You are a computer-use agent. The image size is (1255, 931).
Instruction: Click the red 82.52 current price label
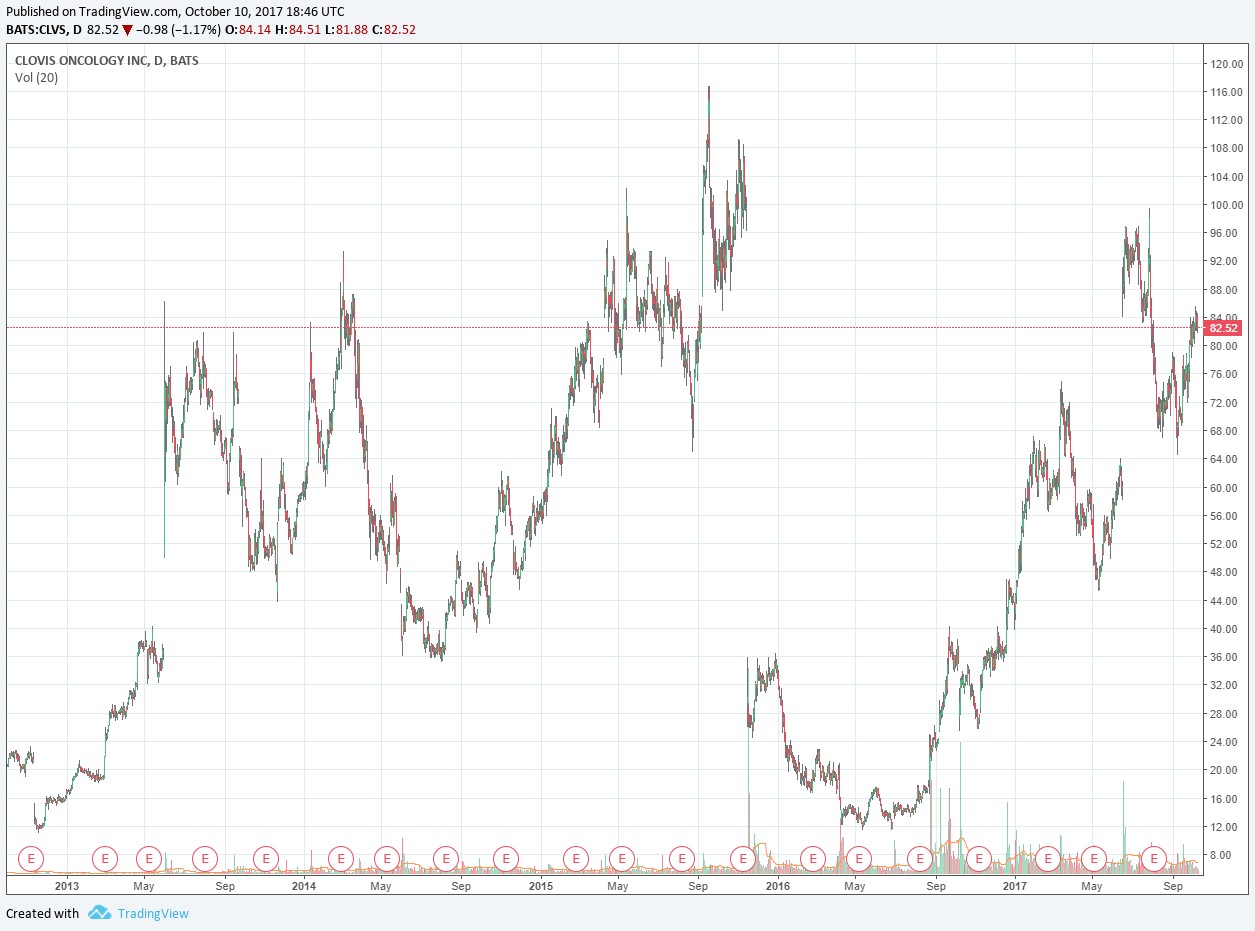1223,328
